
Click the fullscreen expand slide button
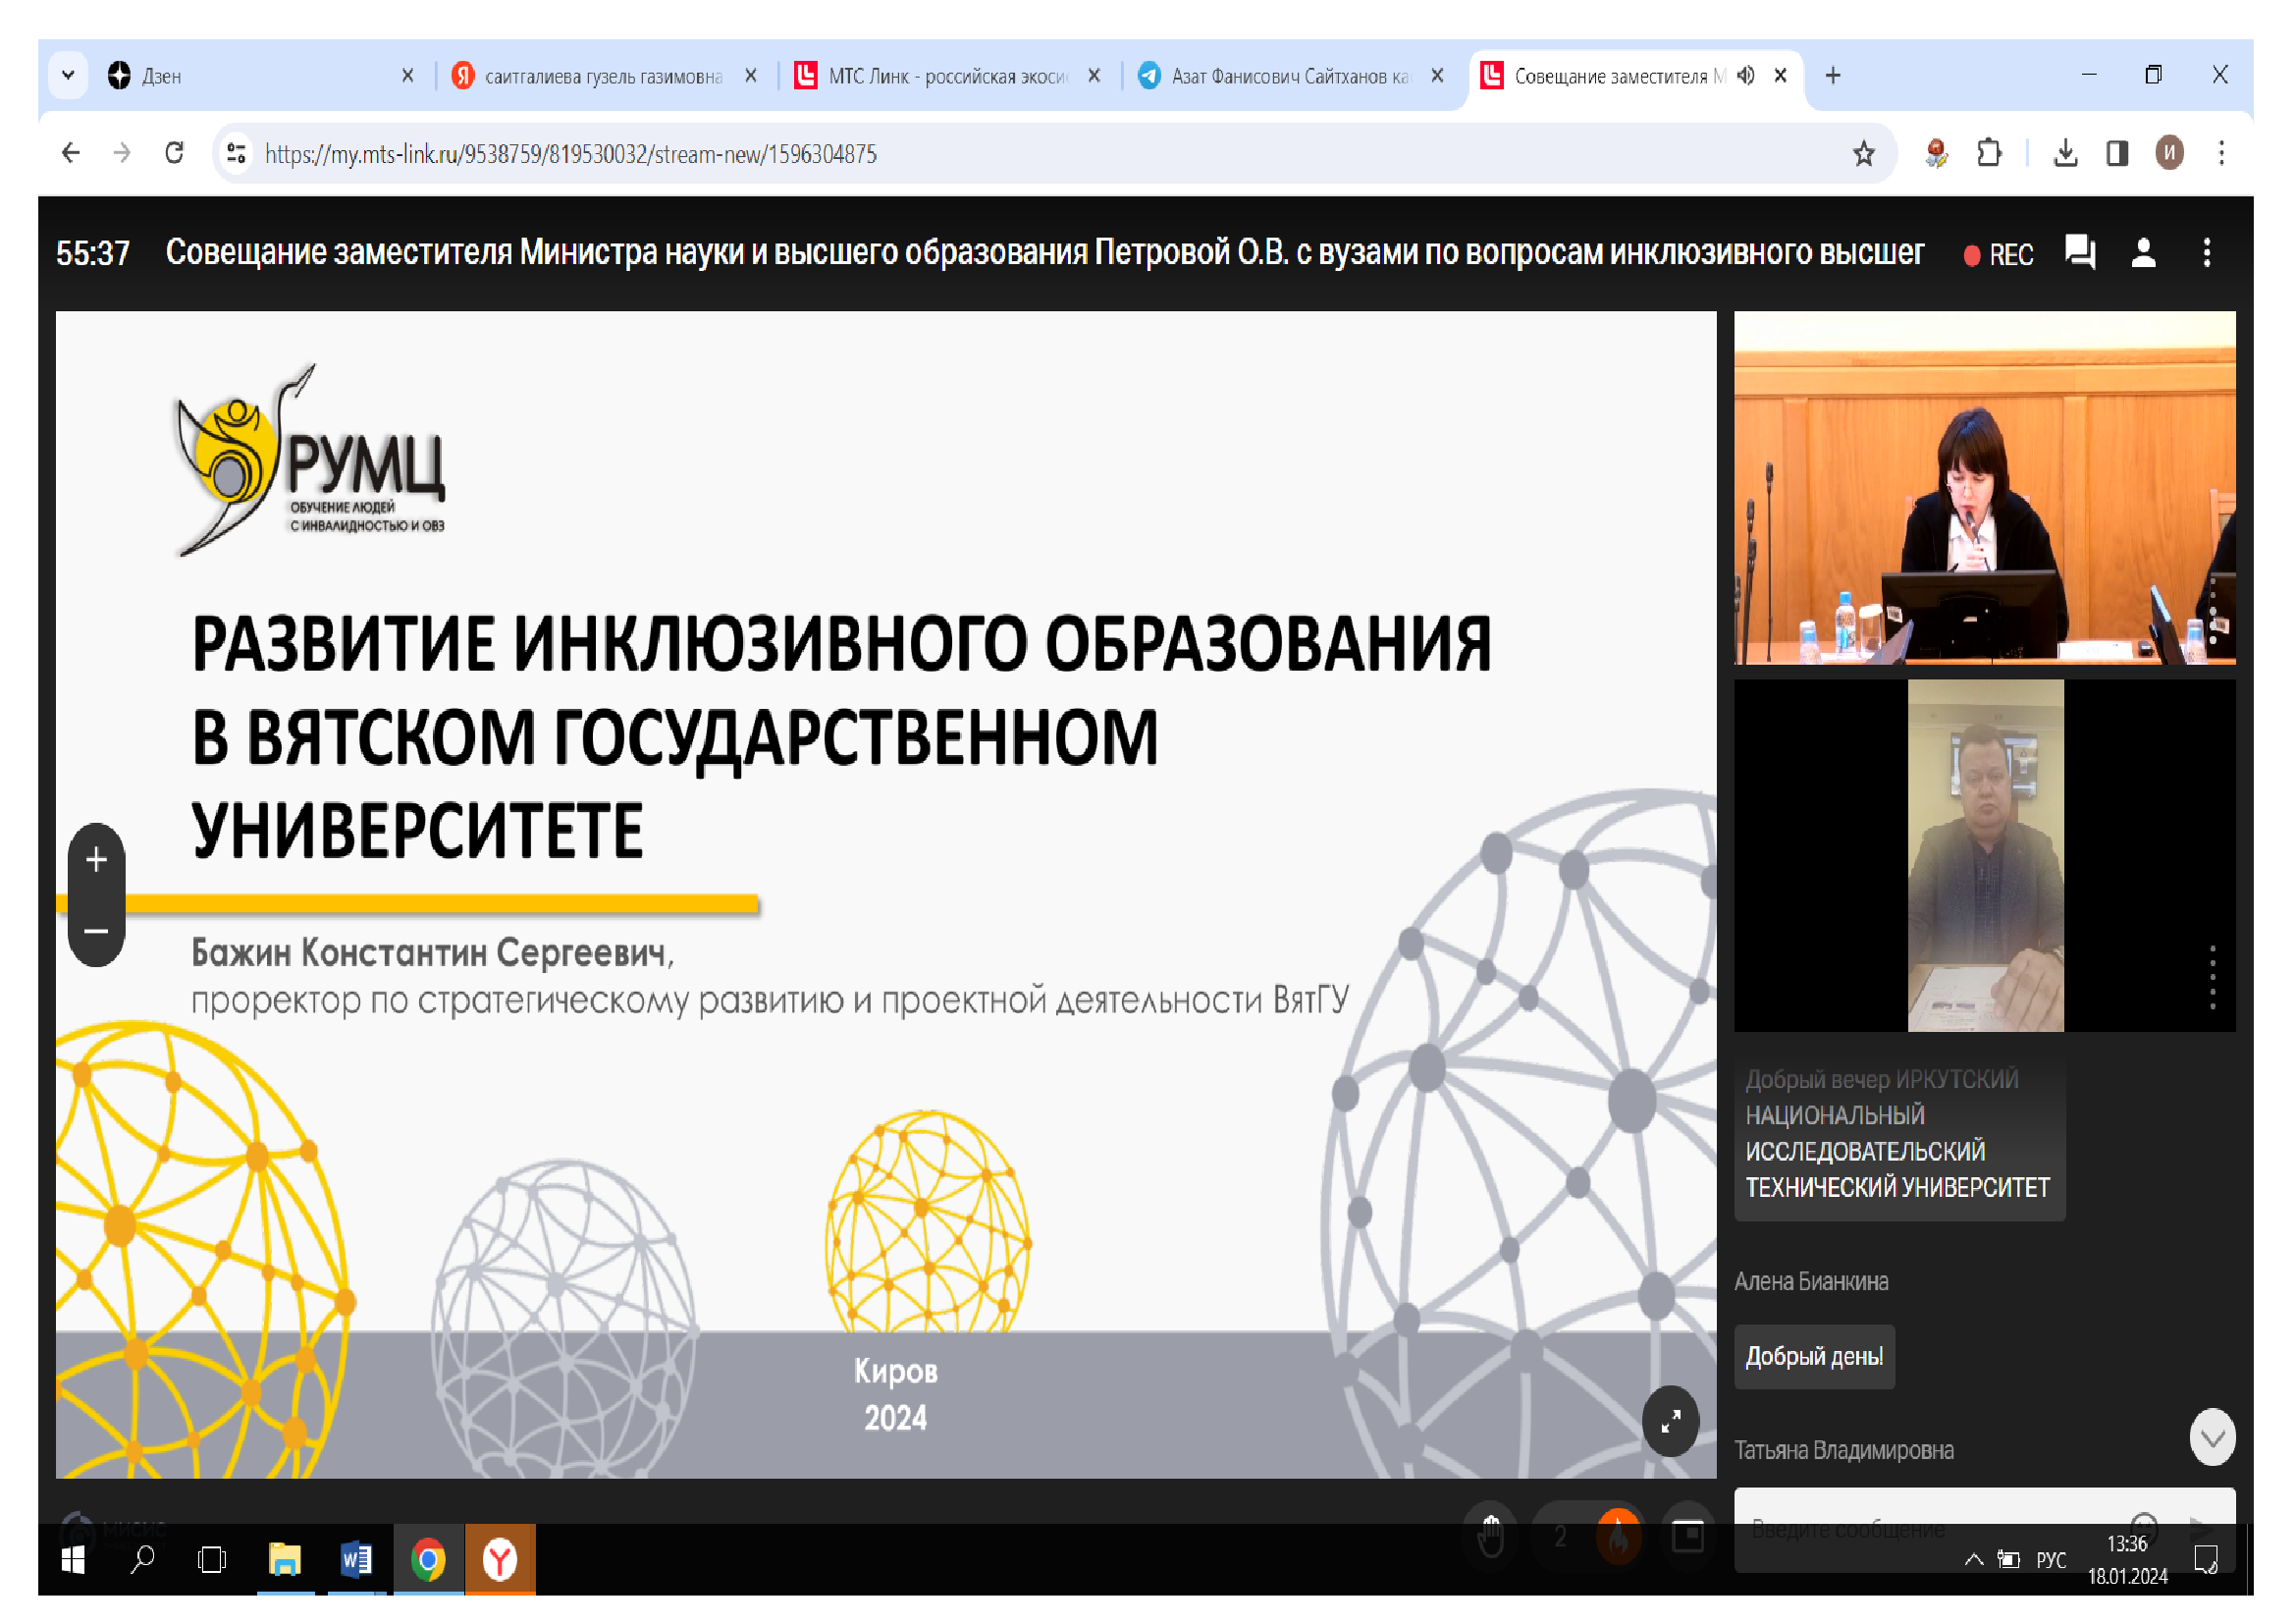click(x=1670, y=1421)
